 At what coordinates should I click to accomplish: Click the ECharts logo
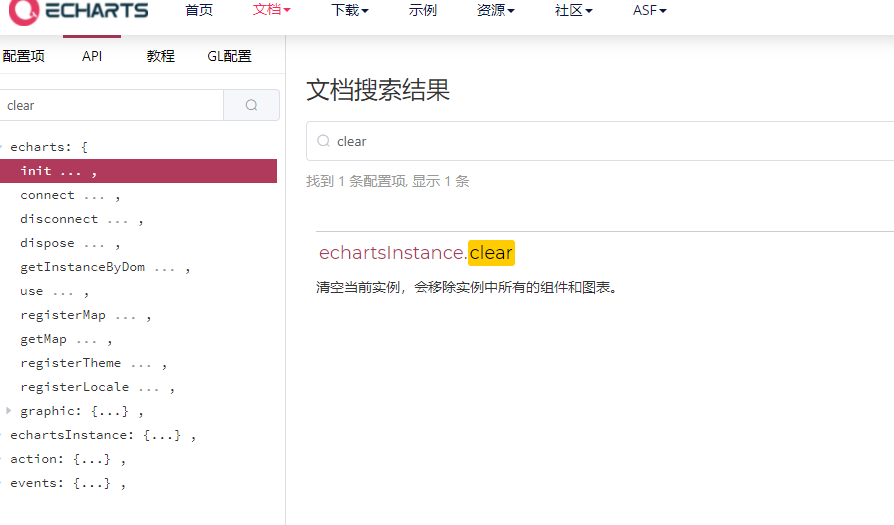point(78,11)
